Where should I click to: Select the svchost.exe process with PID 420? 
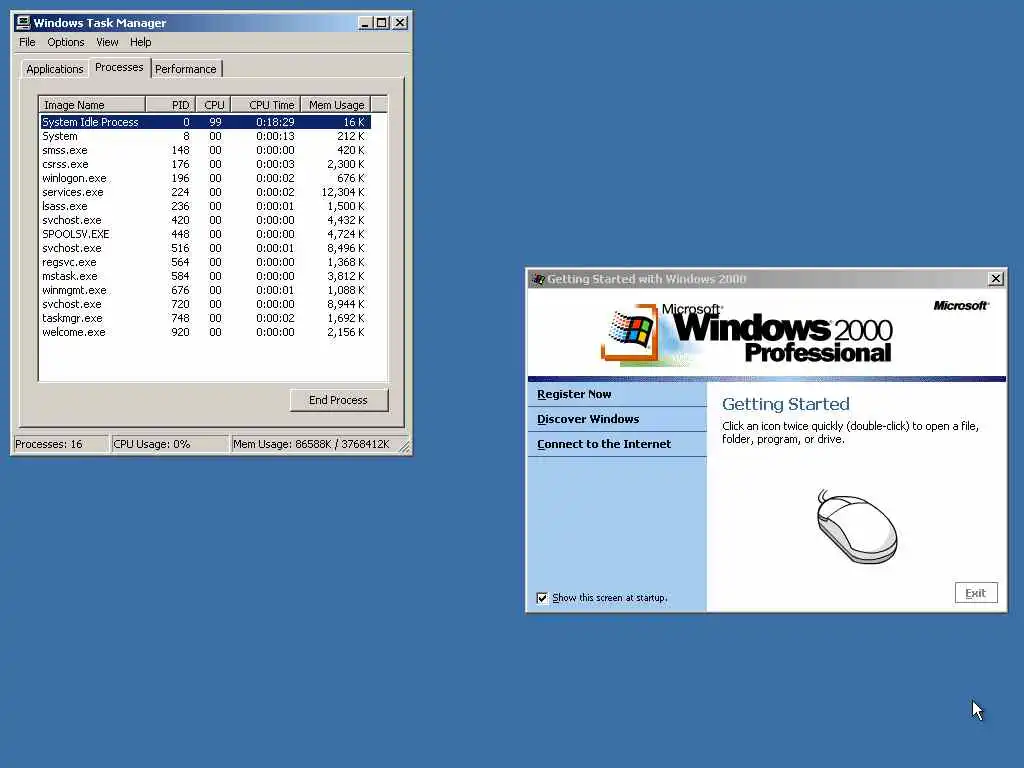point(205,220)
